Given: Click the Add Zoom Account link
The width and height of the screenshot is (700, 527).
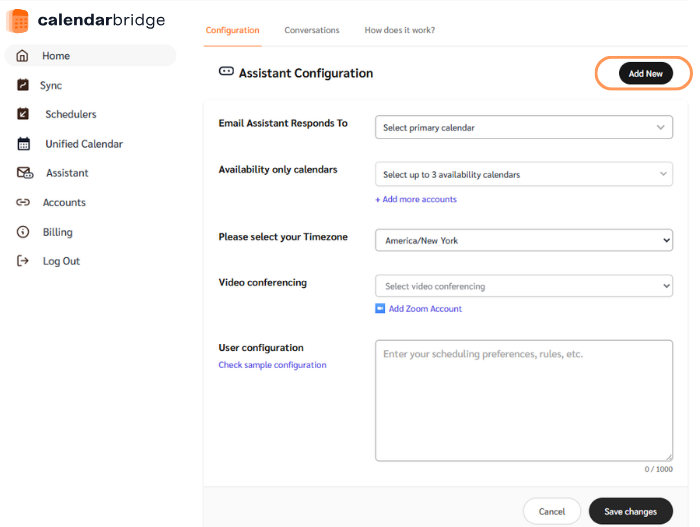Looking at the screenshot, I should (425, 309).
